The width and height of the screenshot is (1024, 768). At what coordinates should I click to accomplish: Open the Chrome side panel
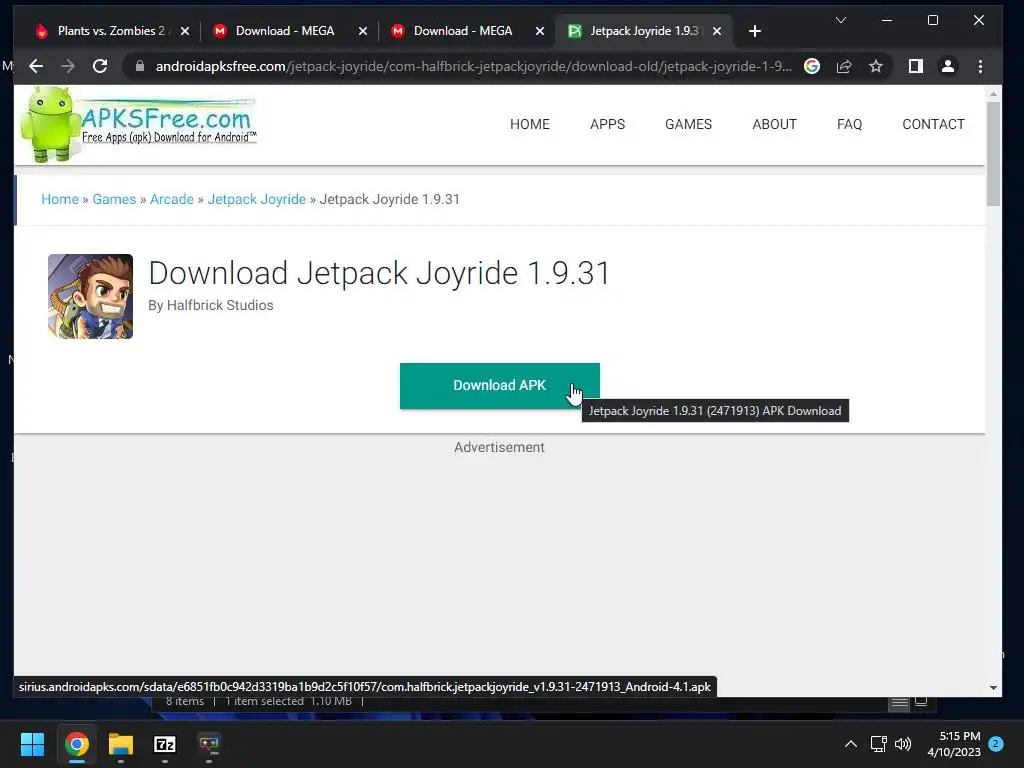pyautogui.click(x=916, y=66)
